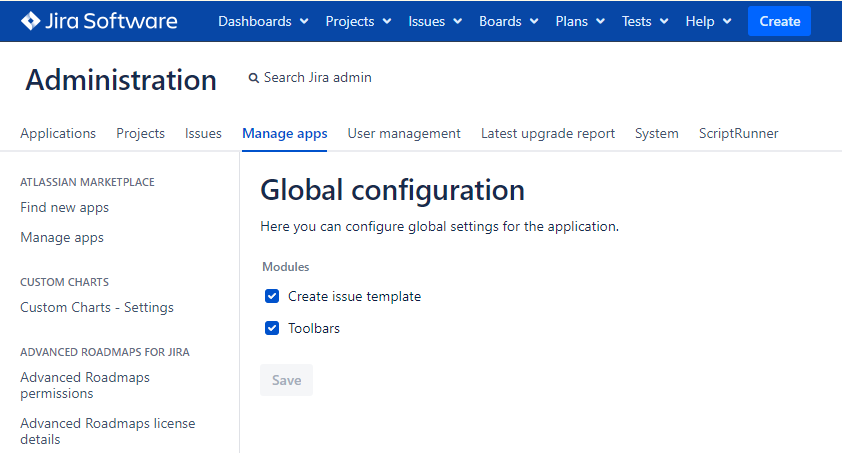Select the System administration tab
This screenshot has height=453, width=842.
point(656,133)
